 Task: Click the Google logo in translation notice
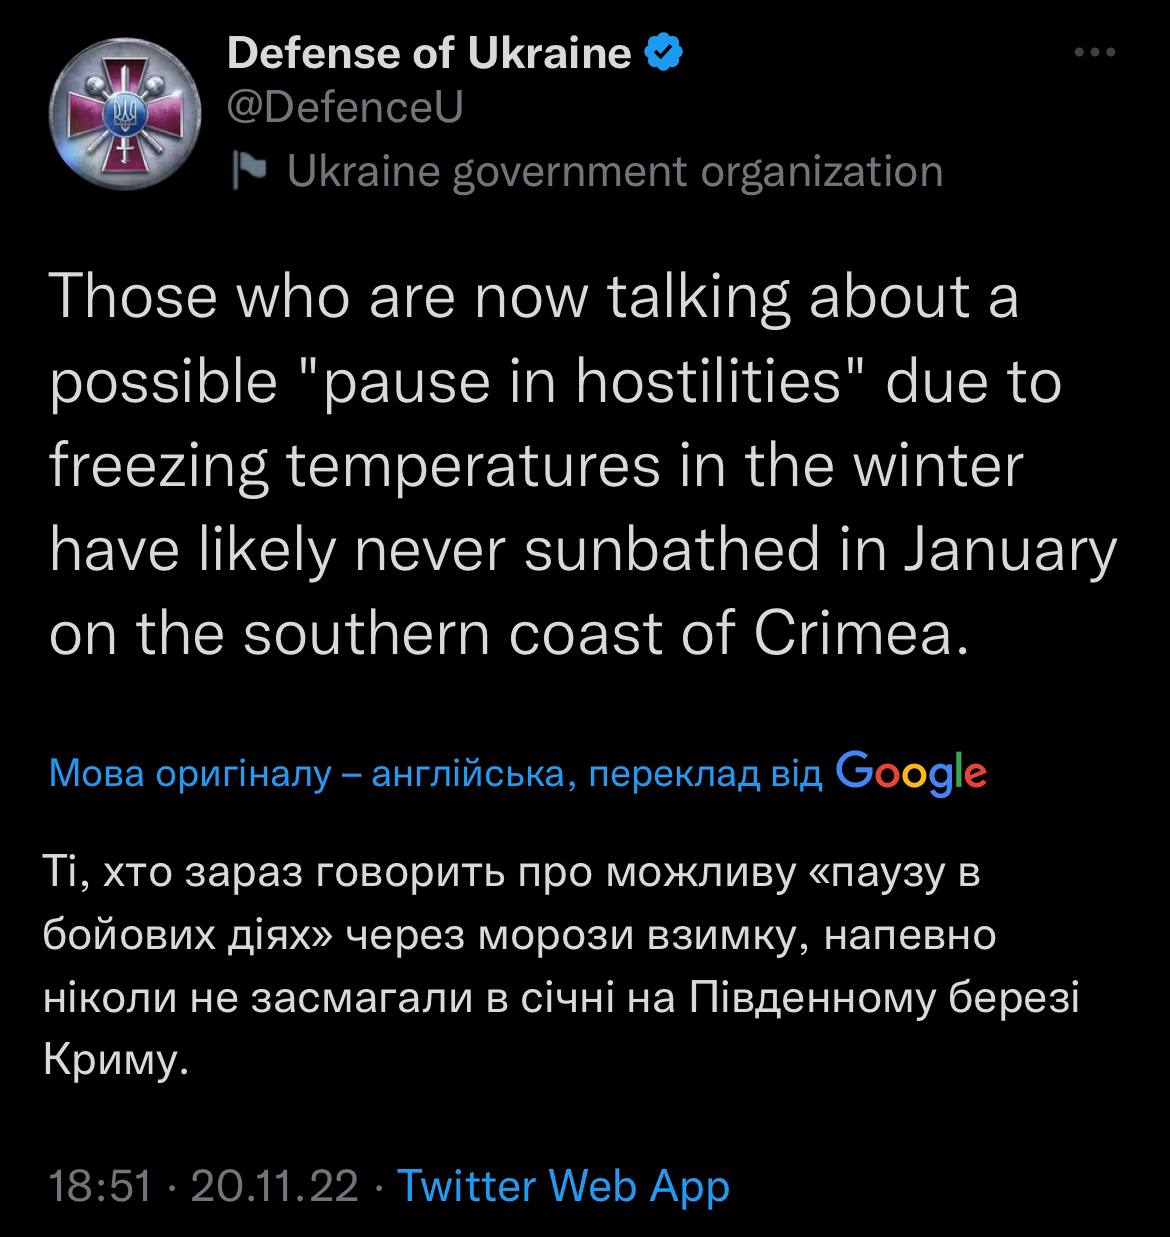[x=910, y=772]
